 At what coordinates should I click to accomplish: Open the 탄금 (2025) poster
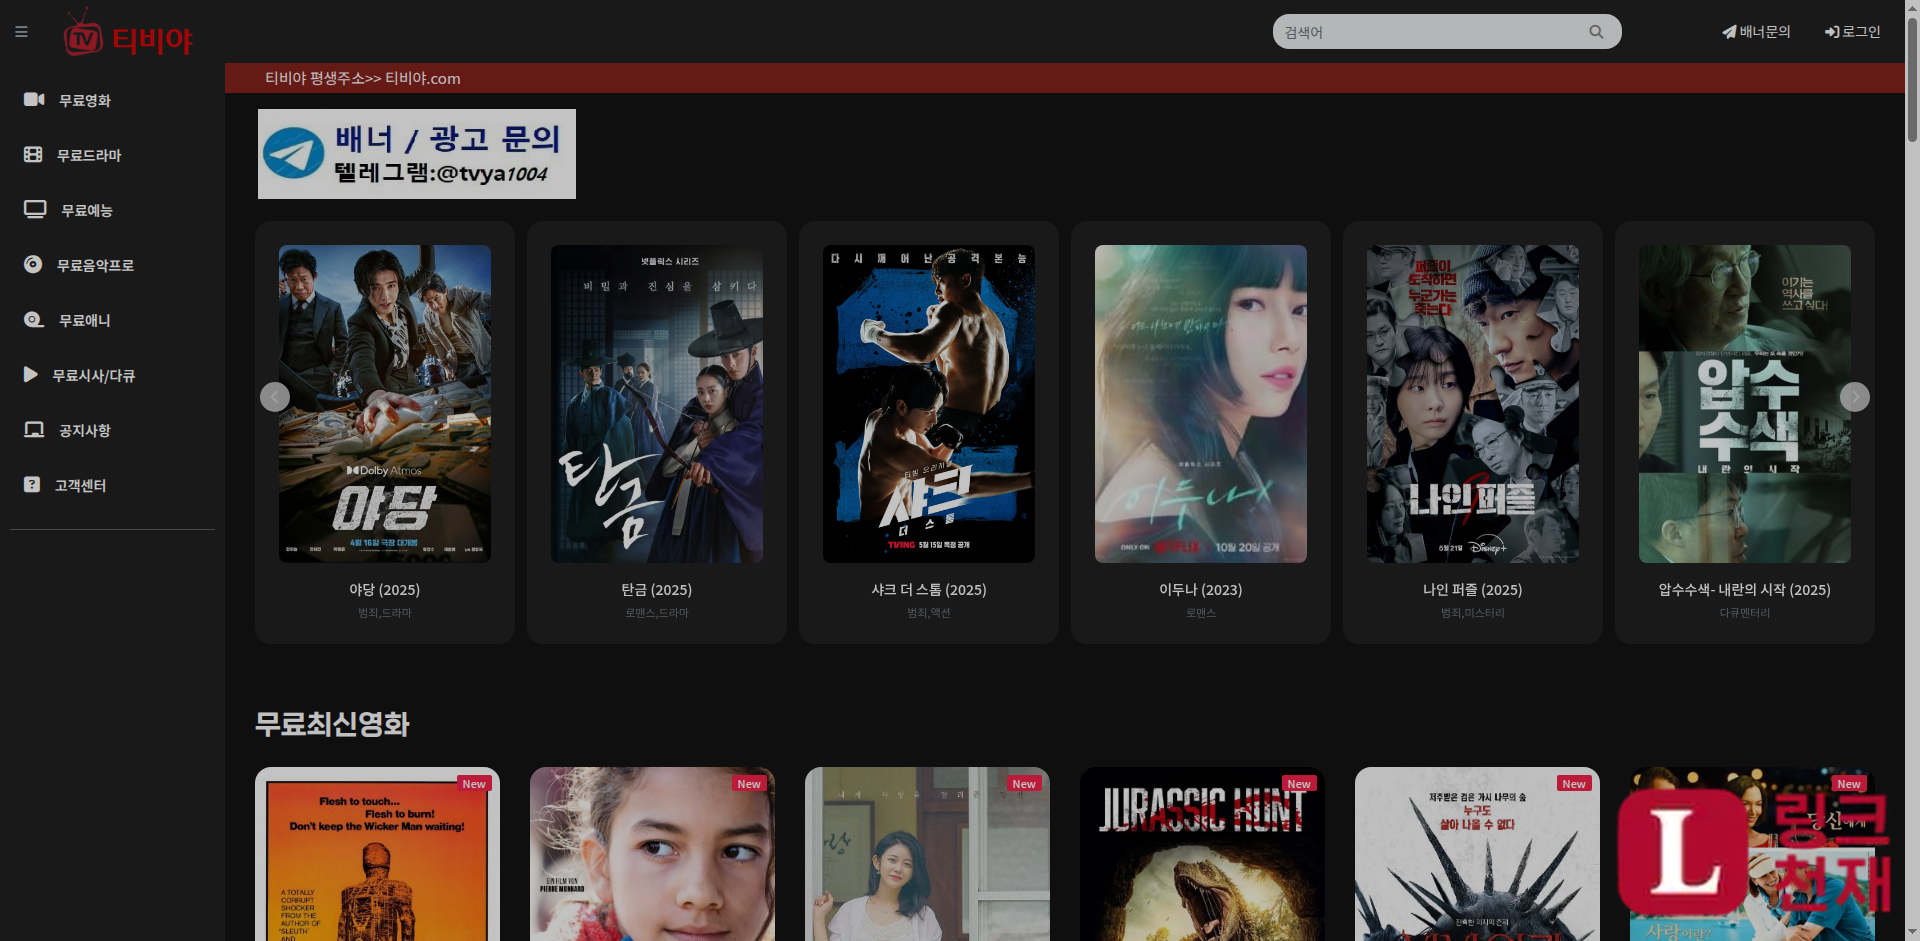[657, 404]
